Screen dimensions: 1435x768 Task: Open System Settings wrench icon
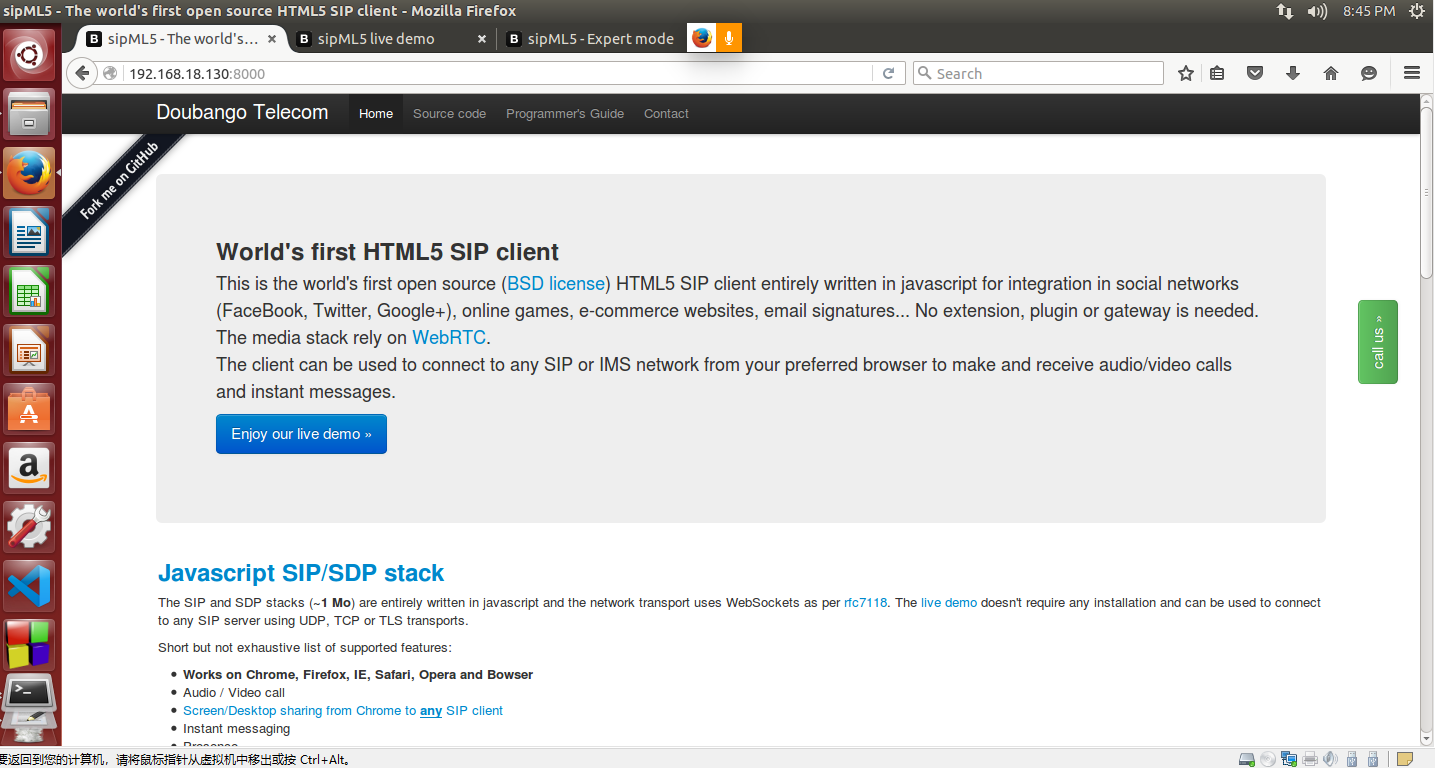tap(30, 527)
